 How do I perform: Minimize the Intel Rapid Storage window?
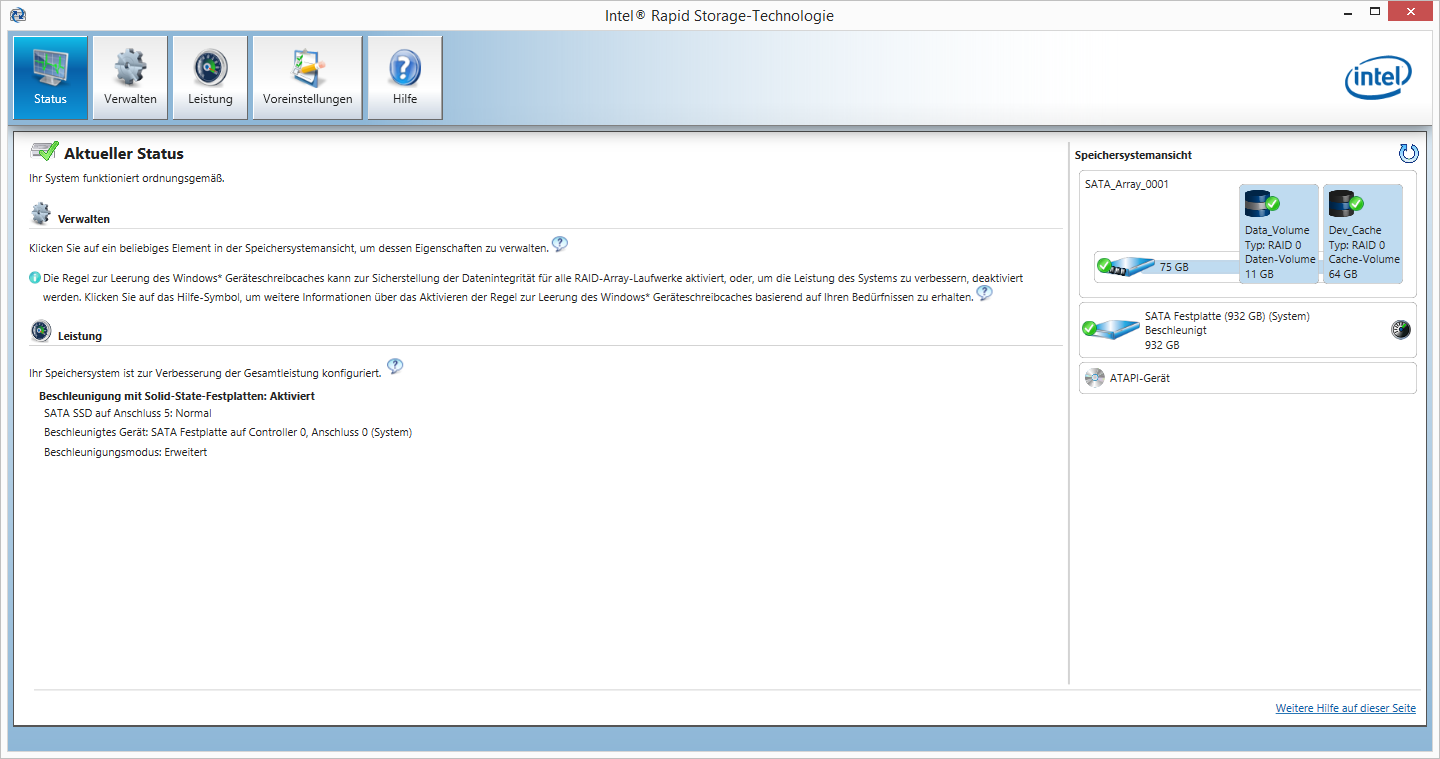pos(1347,11)
